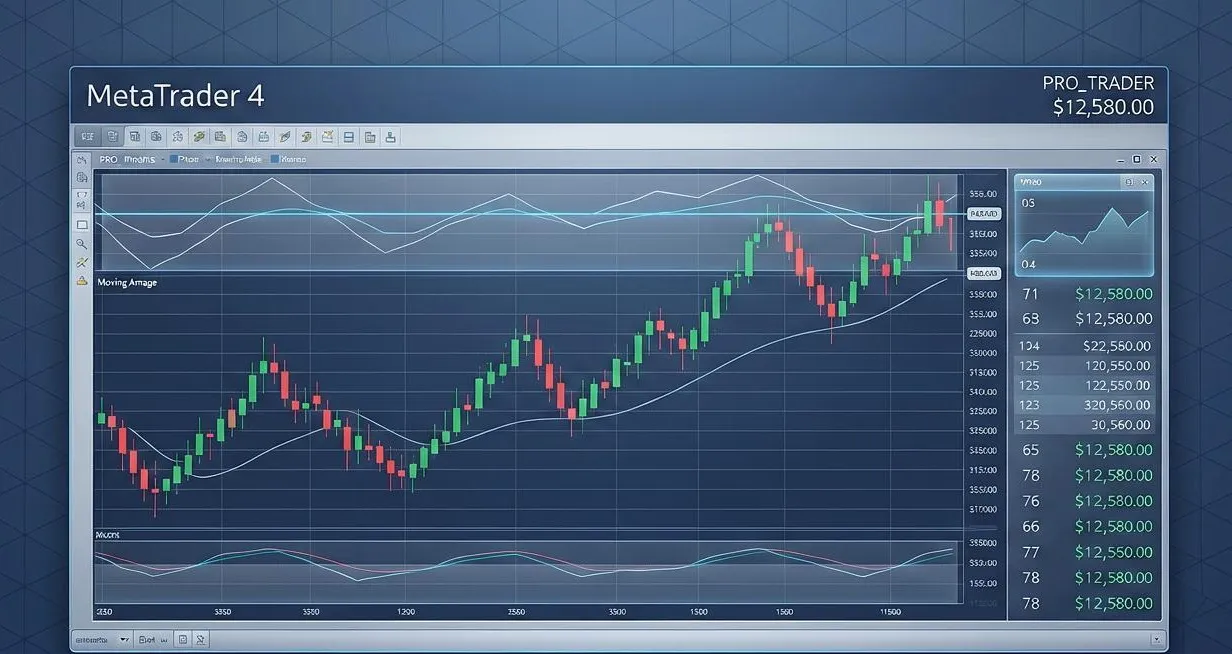The height and width of the screenshot is (654, 1232).
Task: Click the yellow warning triangle in the left sidebar
Action: [82, 280]
